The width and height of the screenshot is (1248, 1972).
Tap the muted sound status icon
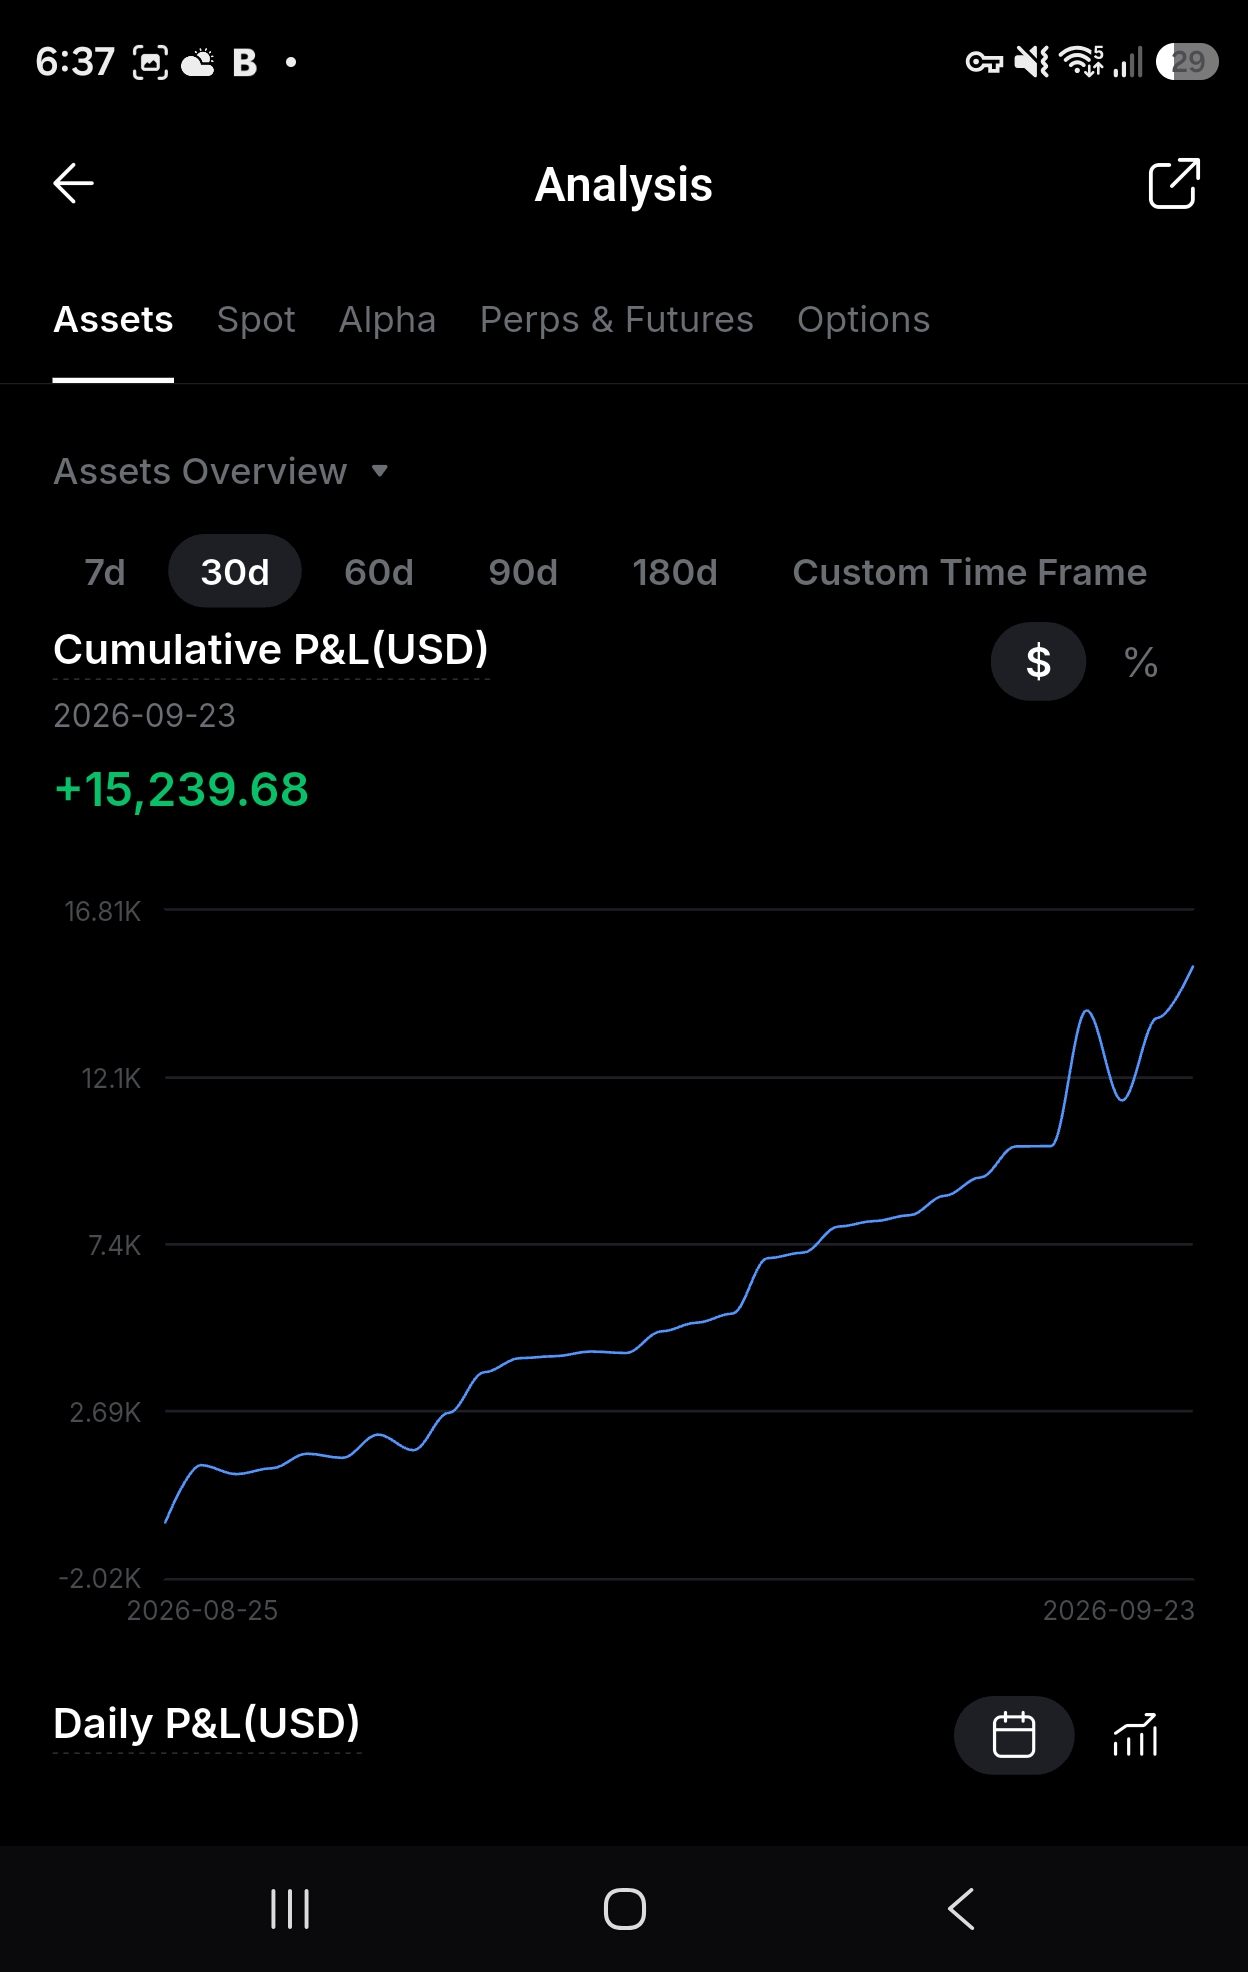point(1032,62)
